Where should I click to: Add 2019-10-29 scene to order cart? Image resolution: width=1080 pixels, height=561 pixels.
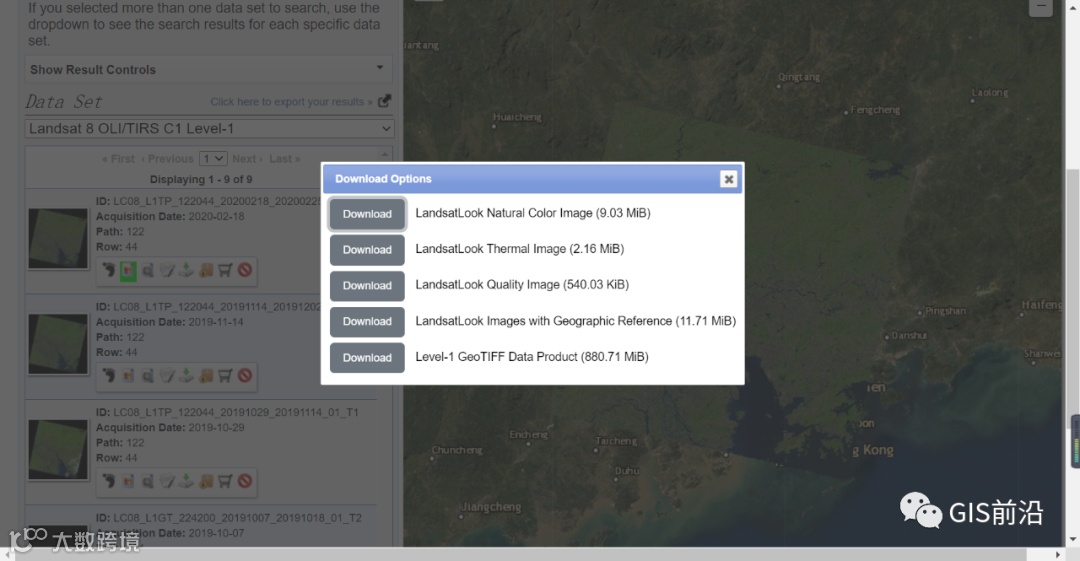pos(225,481)
